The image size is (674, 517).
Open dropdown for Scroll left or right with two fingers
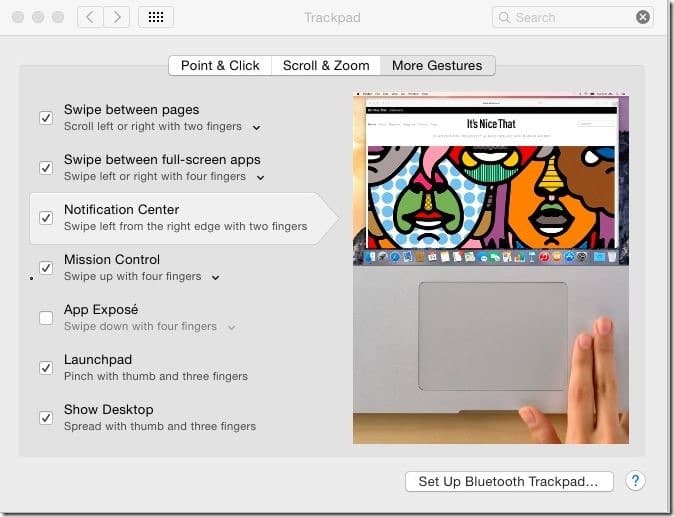point(256,128)
